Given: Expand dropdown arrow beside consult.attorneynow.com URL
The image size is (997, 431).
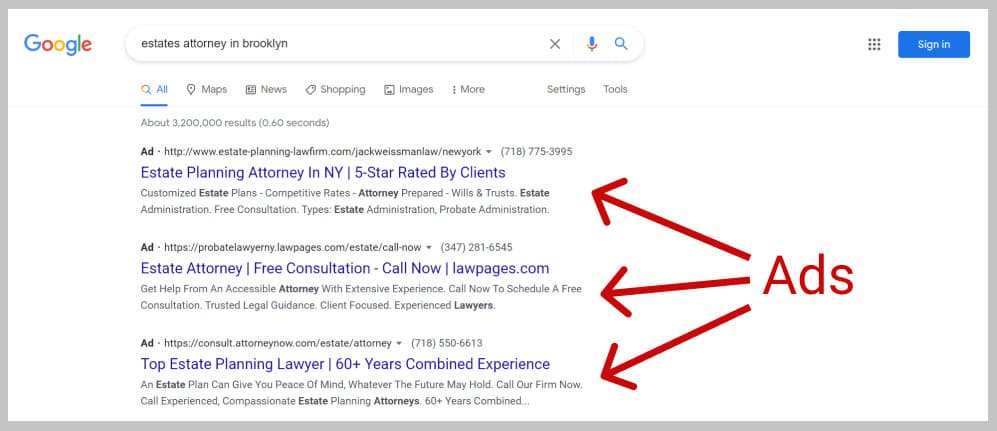Looking at the screenshot, I should pos(399,343).
